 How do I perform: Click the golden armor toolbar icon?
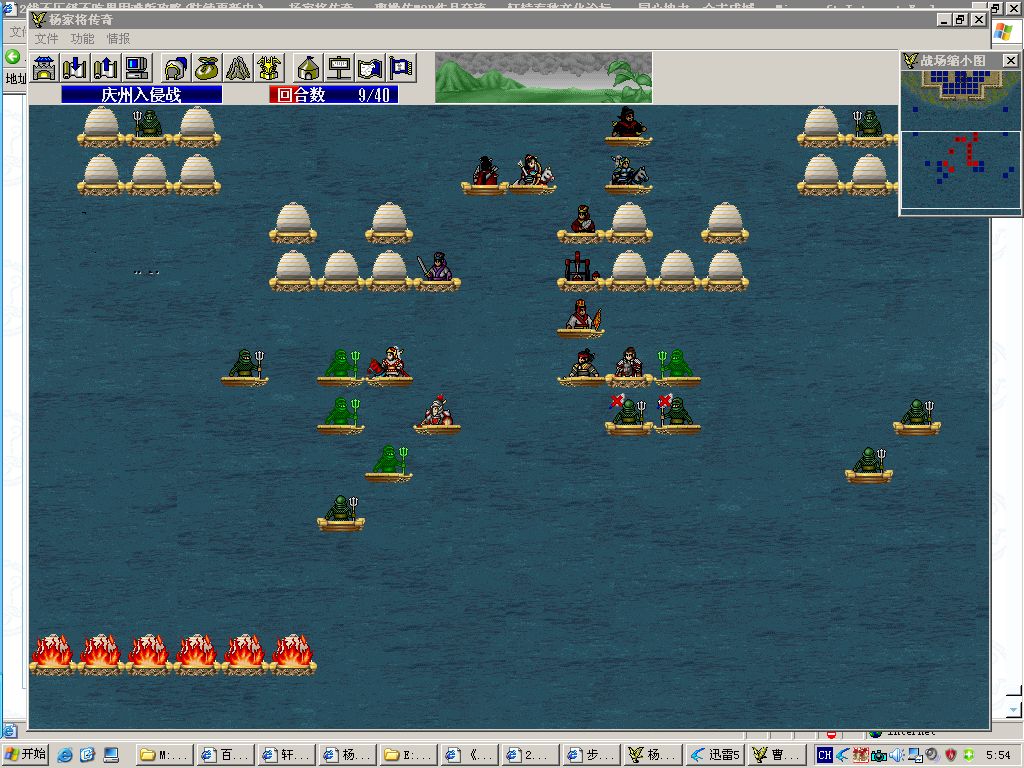(270, 68)
